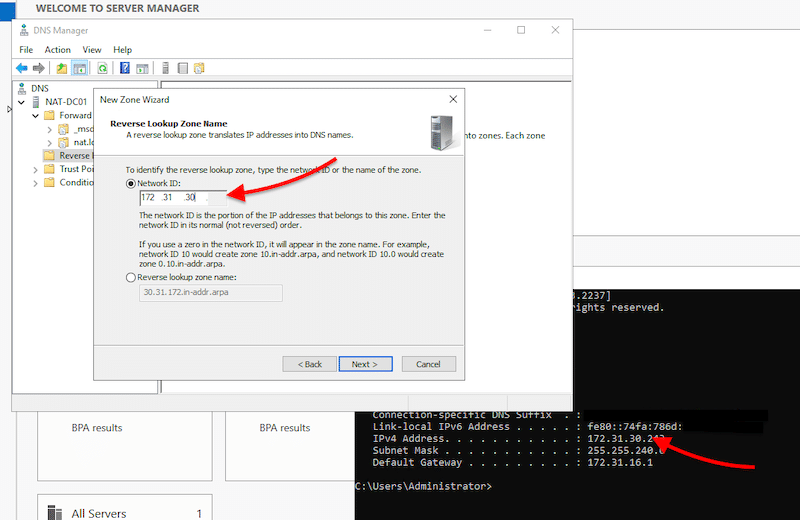Click the command prompt C:\Users\Administrator> line

pos(423,486)
